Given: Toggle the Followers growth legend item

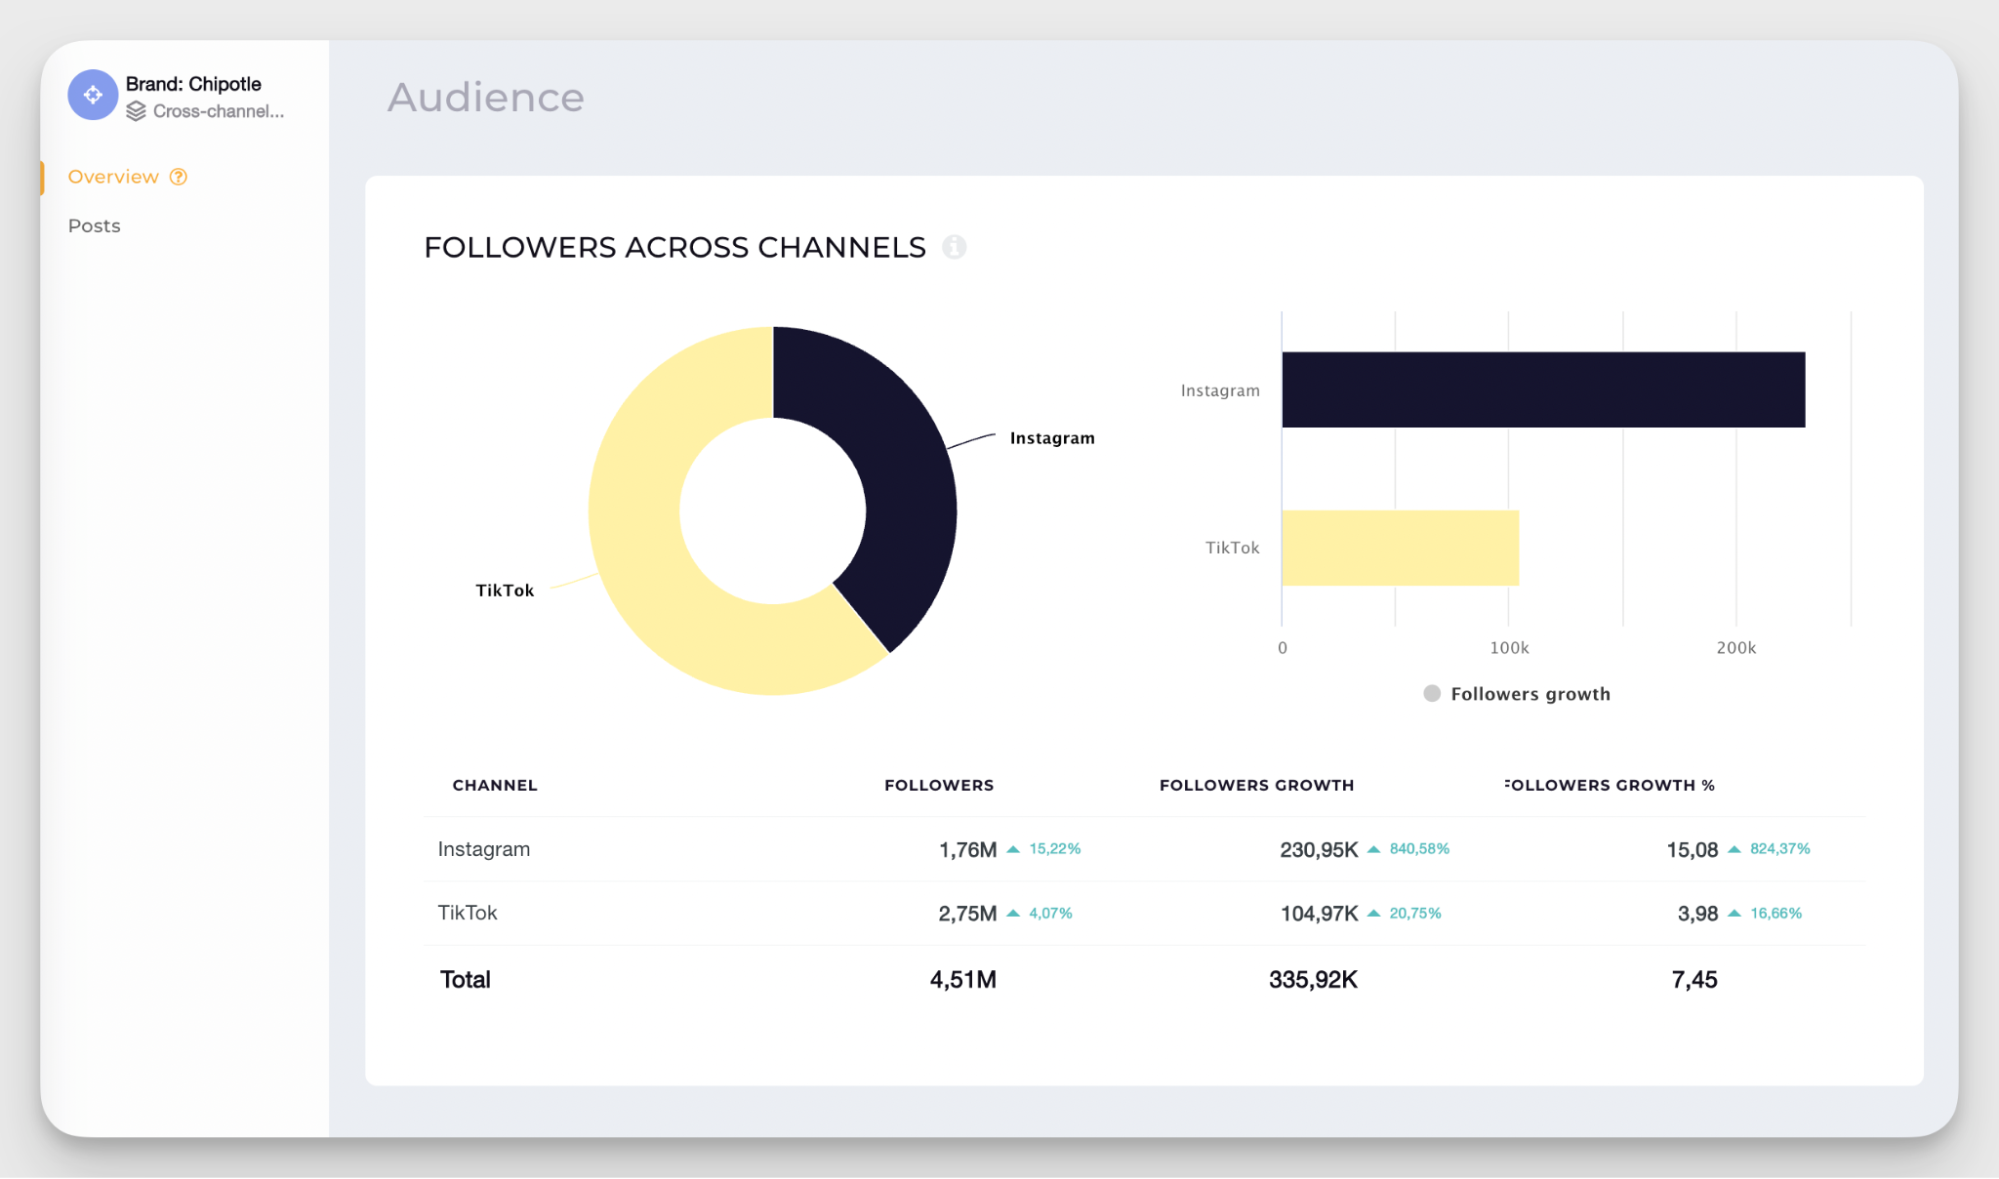Looking at the screenshot, I should tap(1517, 694).
